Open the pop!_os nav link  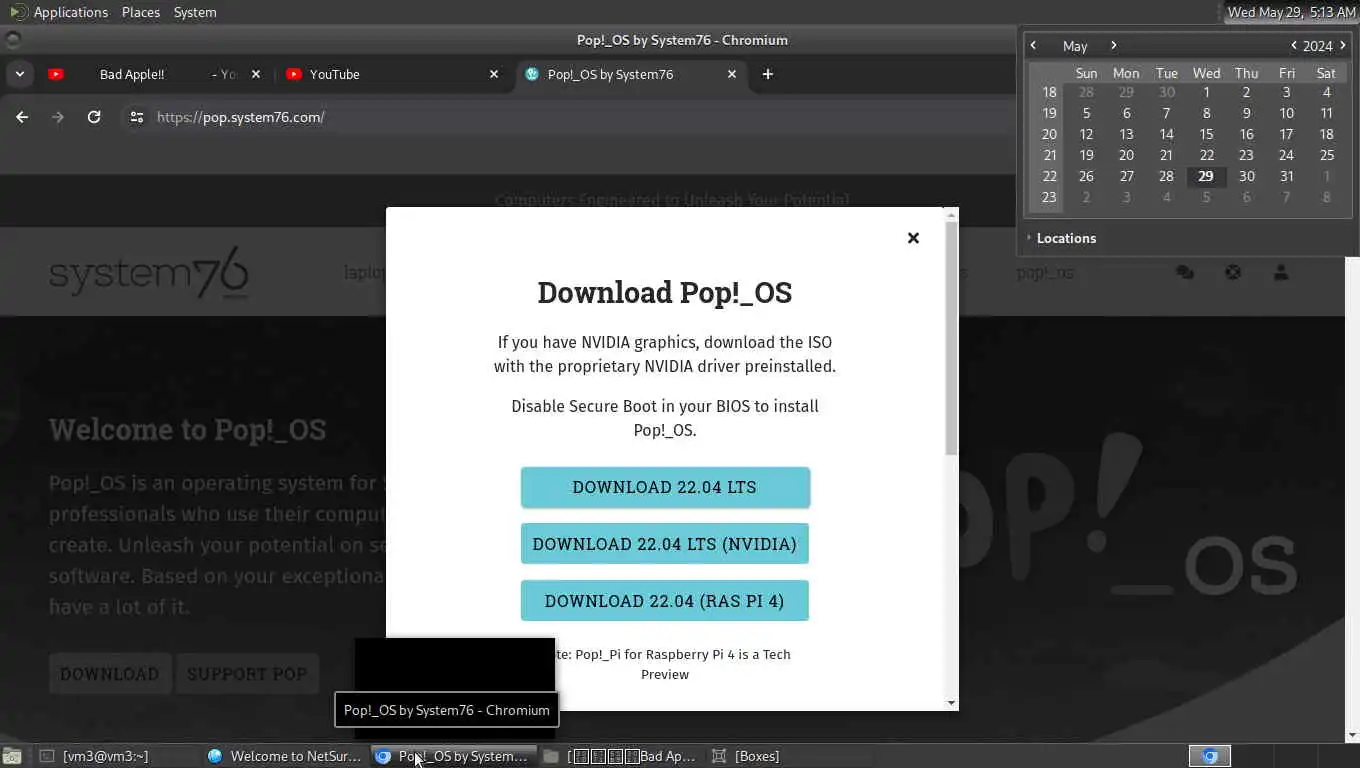coord(1045,272)
